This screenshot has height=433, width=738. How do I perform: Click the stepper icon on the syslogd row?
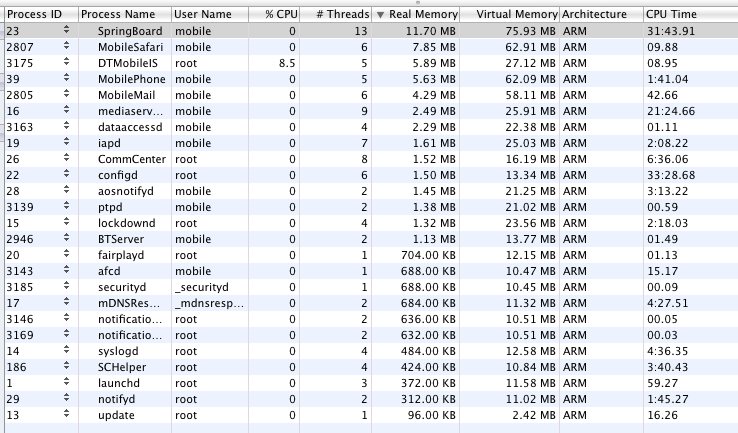click(x=66, y=350)
